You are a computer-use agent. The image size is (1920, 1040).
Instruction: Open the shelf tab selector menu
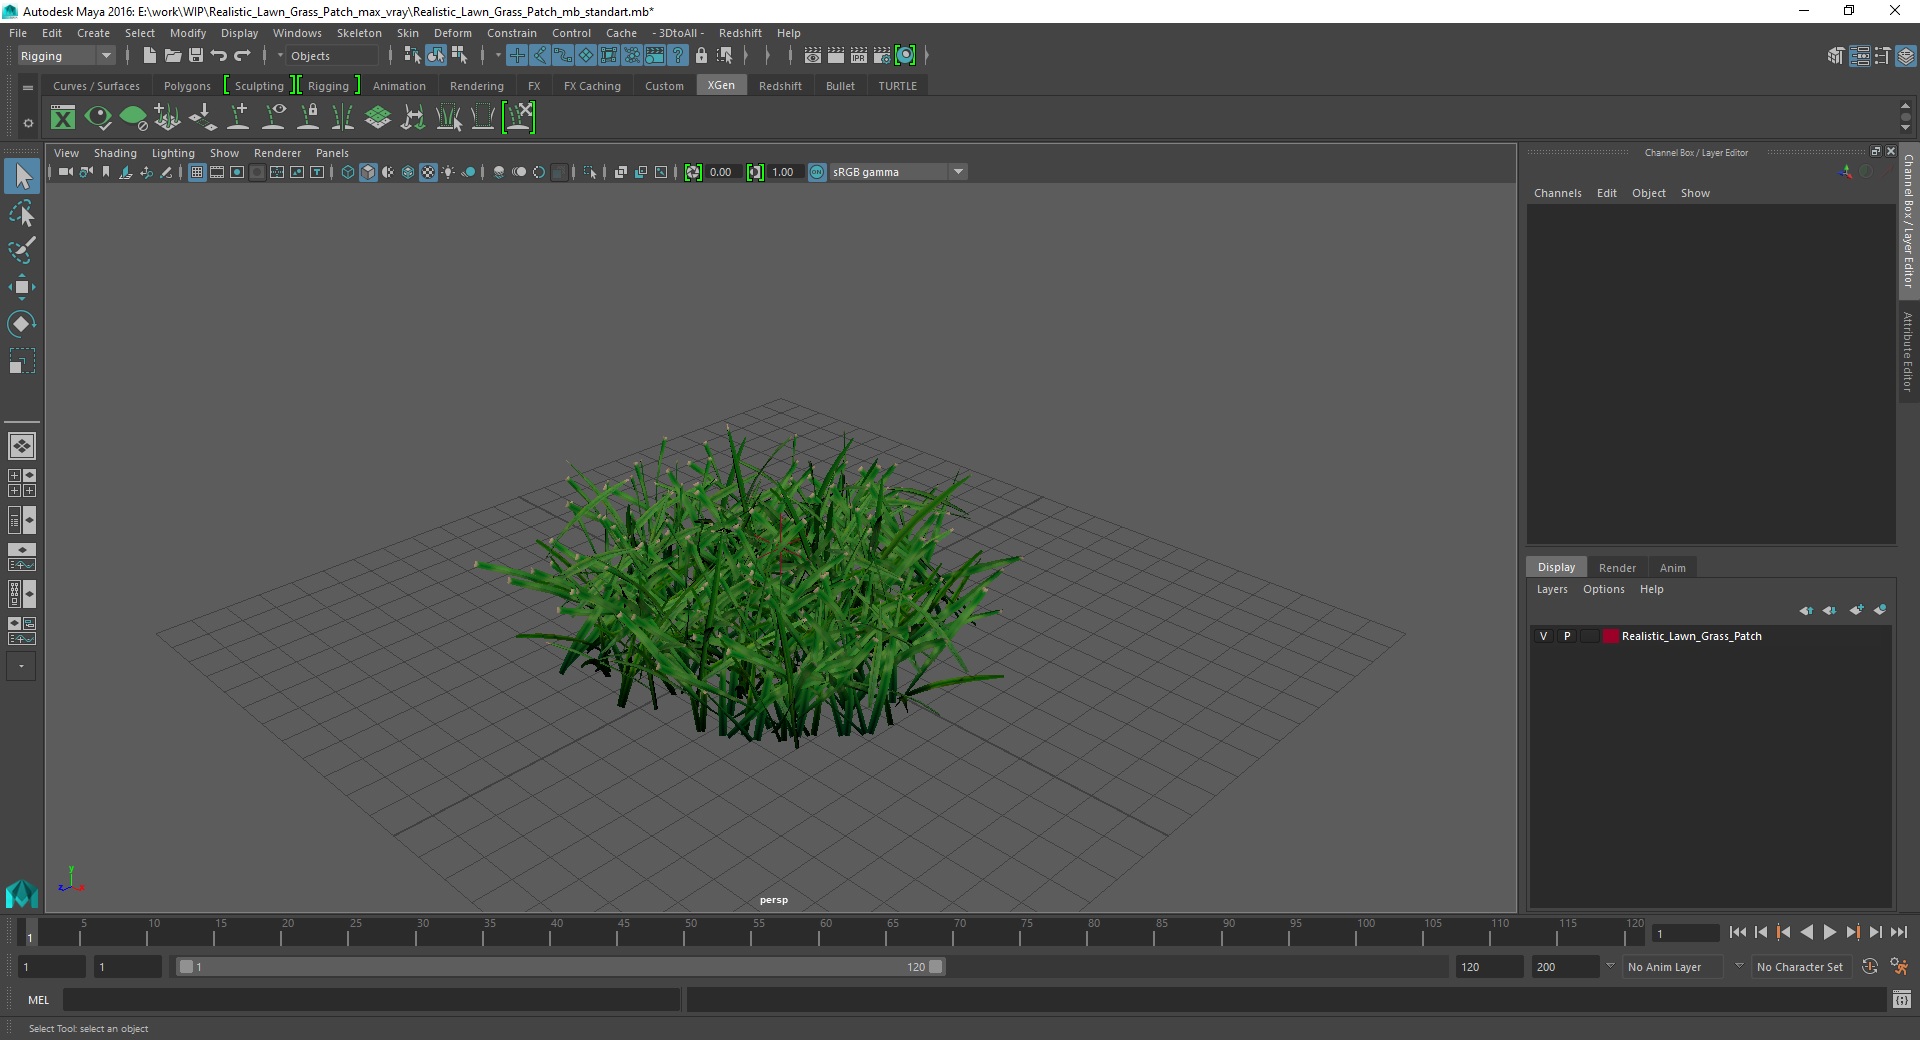click(28, 87)
